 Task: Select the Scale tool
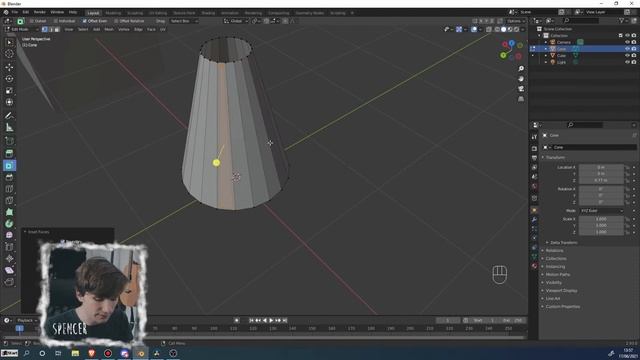click(9, 90)
